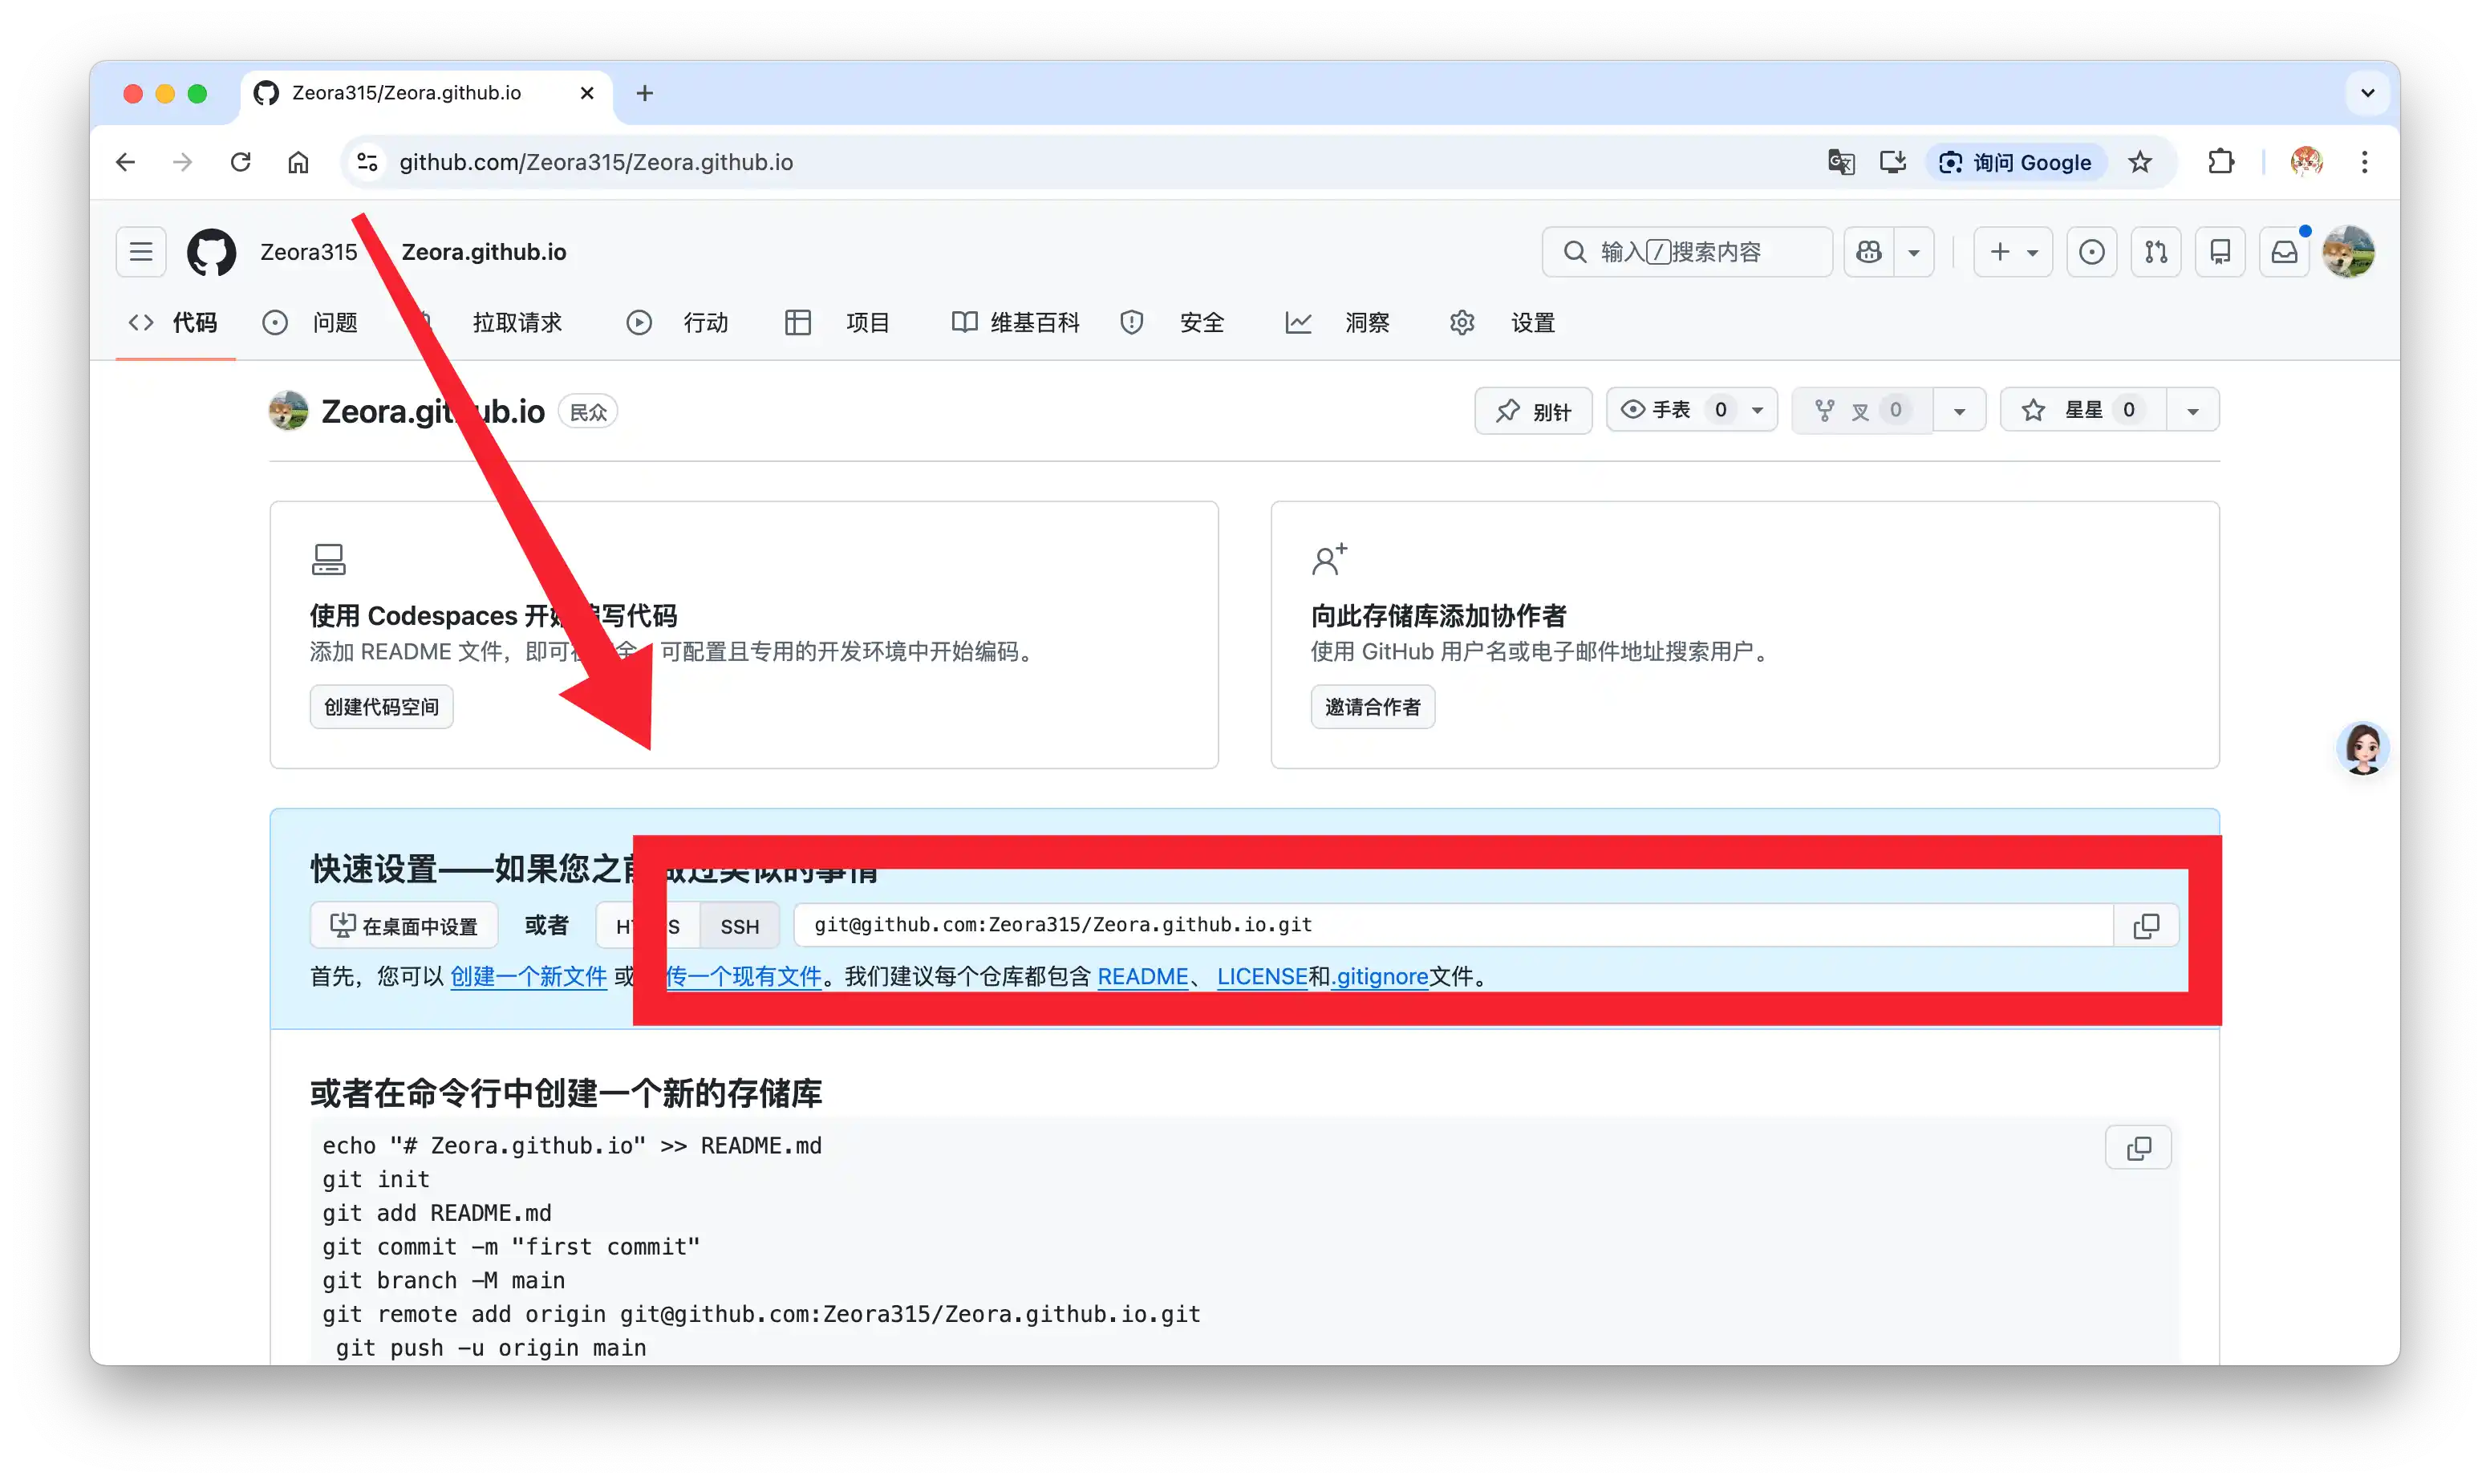Open the GitHub notifications inbox
Image resolution: width=2490 pixels, height=1484 pixels.
pos(2284,252)
